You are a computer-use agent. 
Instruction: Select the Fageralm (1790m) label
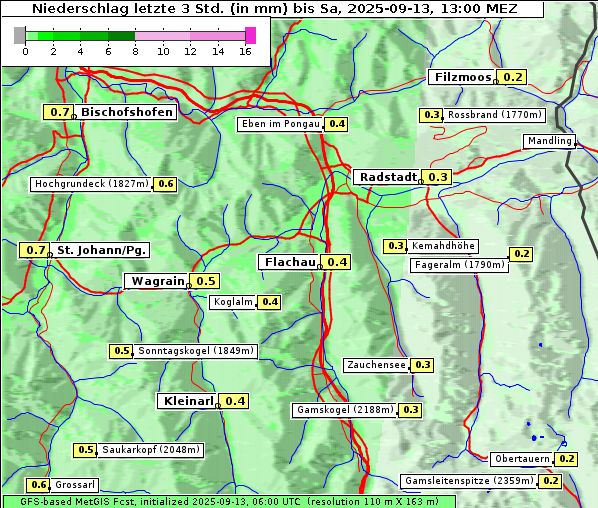[x=459, y=265]
